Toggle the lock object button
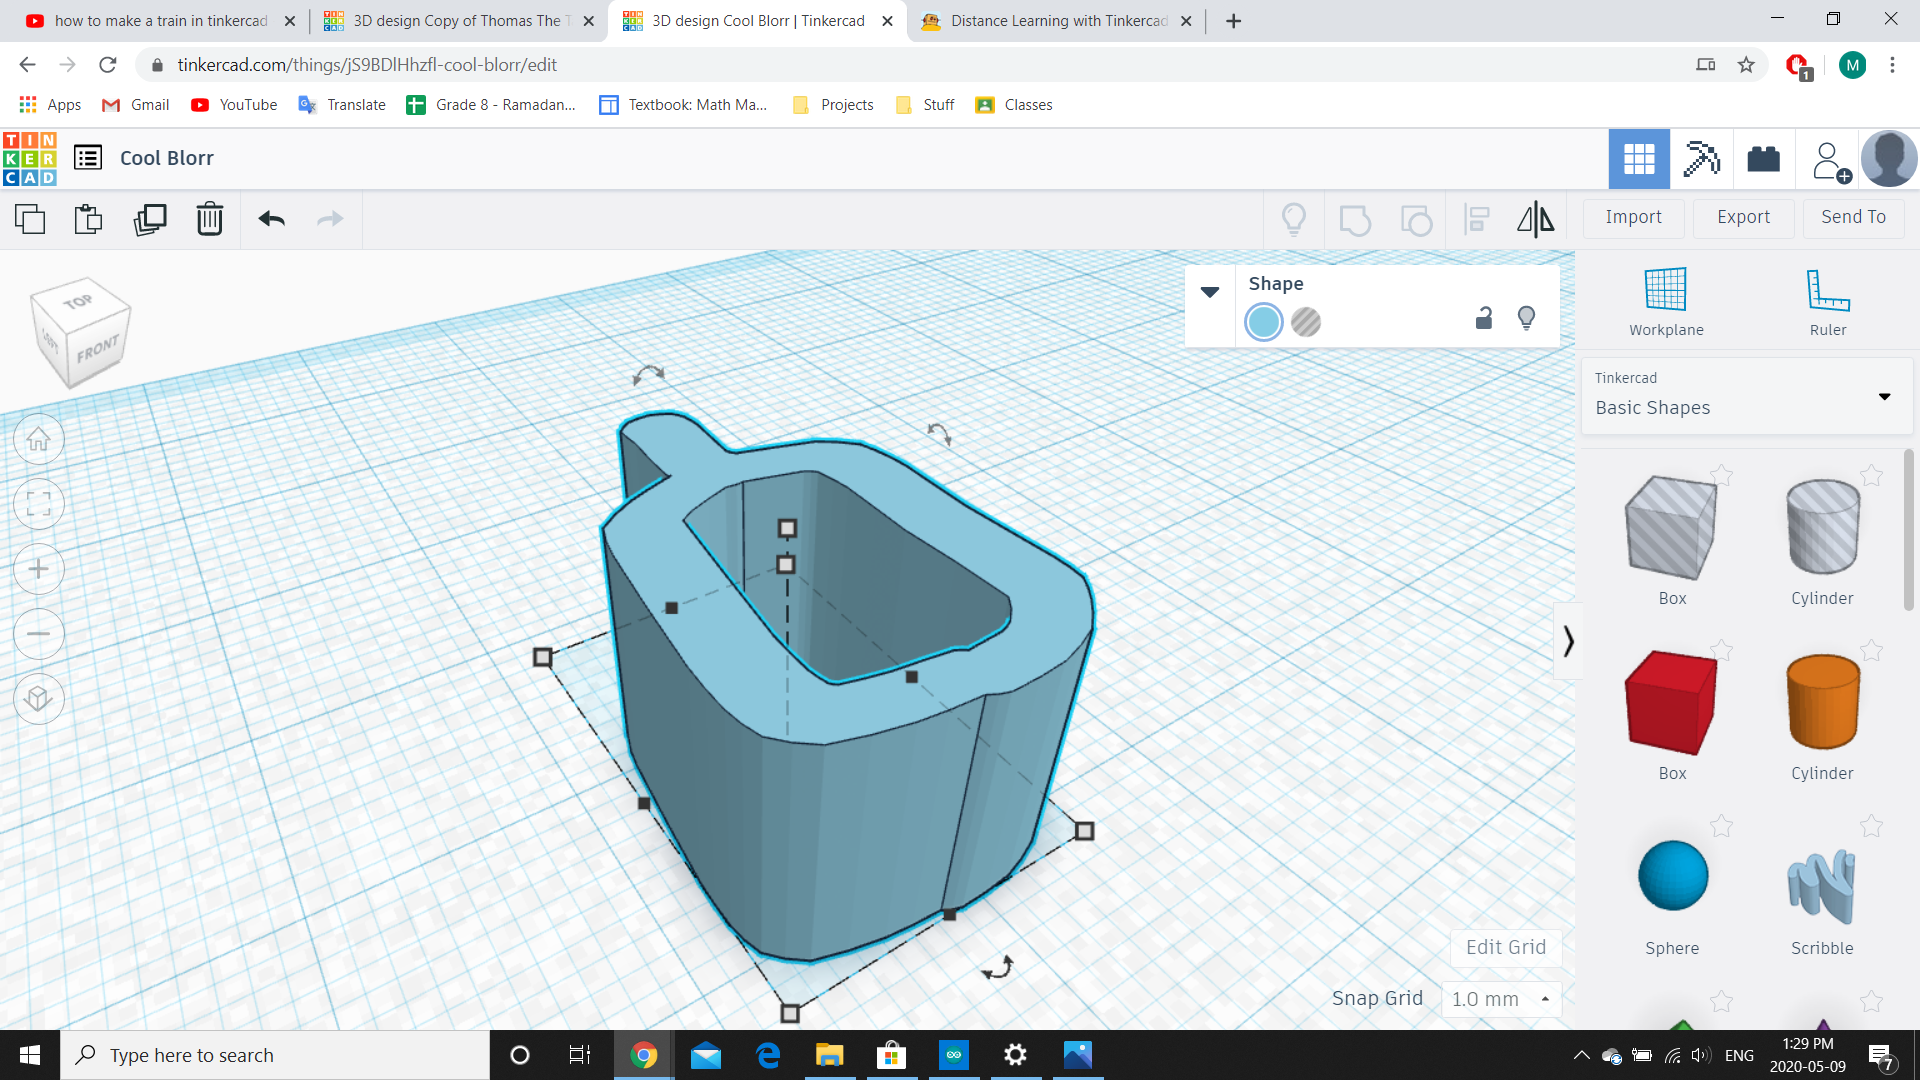Image resolution: width=1920 pixels, height=1080 pixels. [x=1484, y=318]
